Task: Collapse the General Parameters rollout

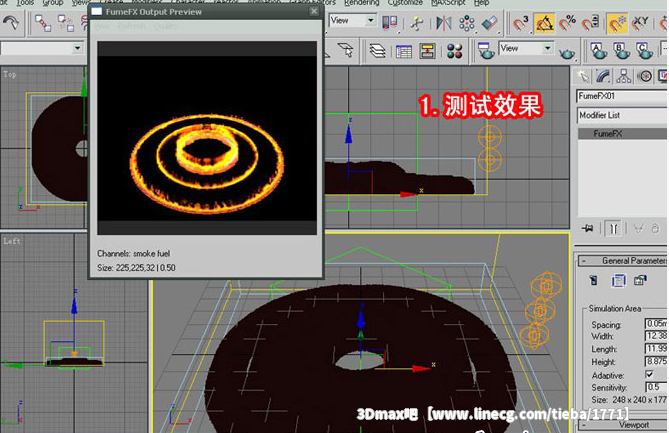Action: [x=622, y=261]
